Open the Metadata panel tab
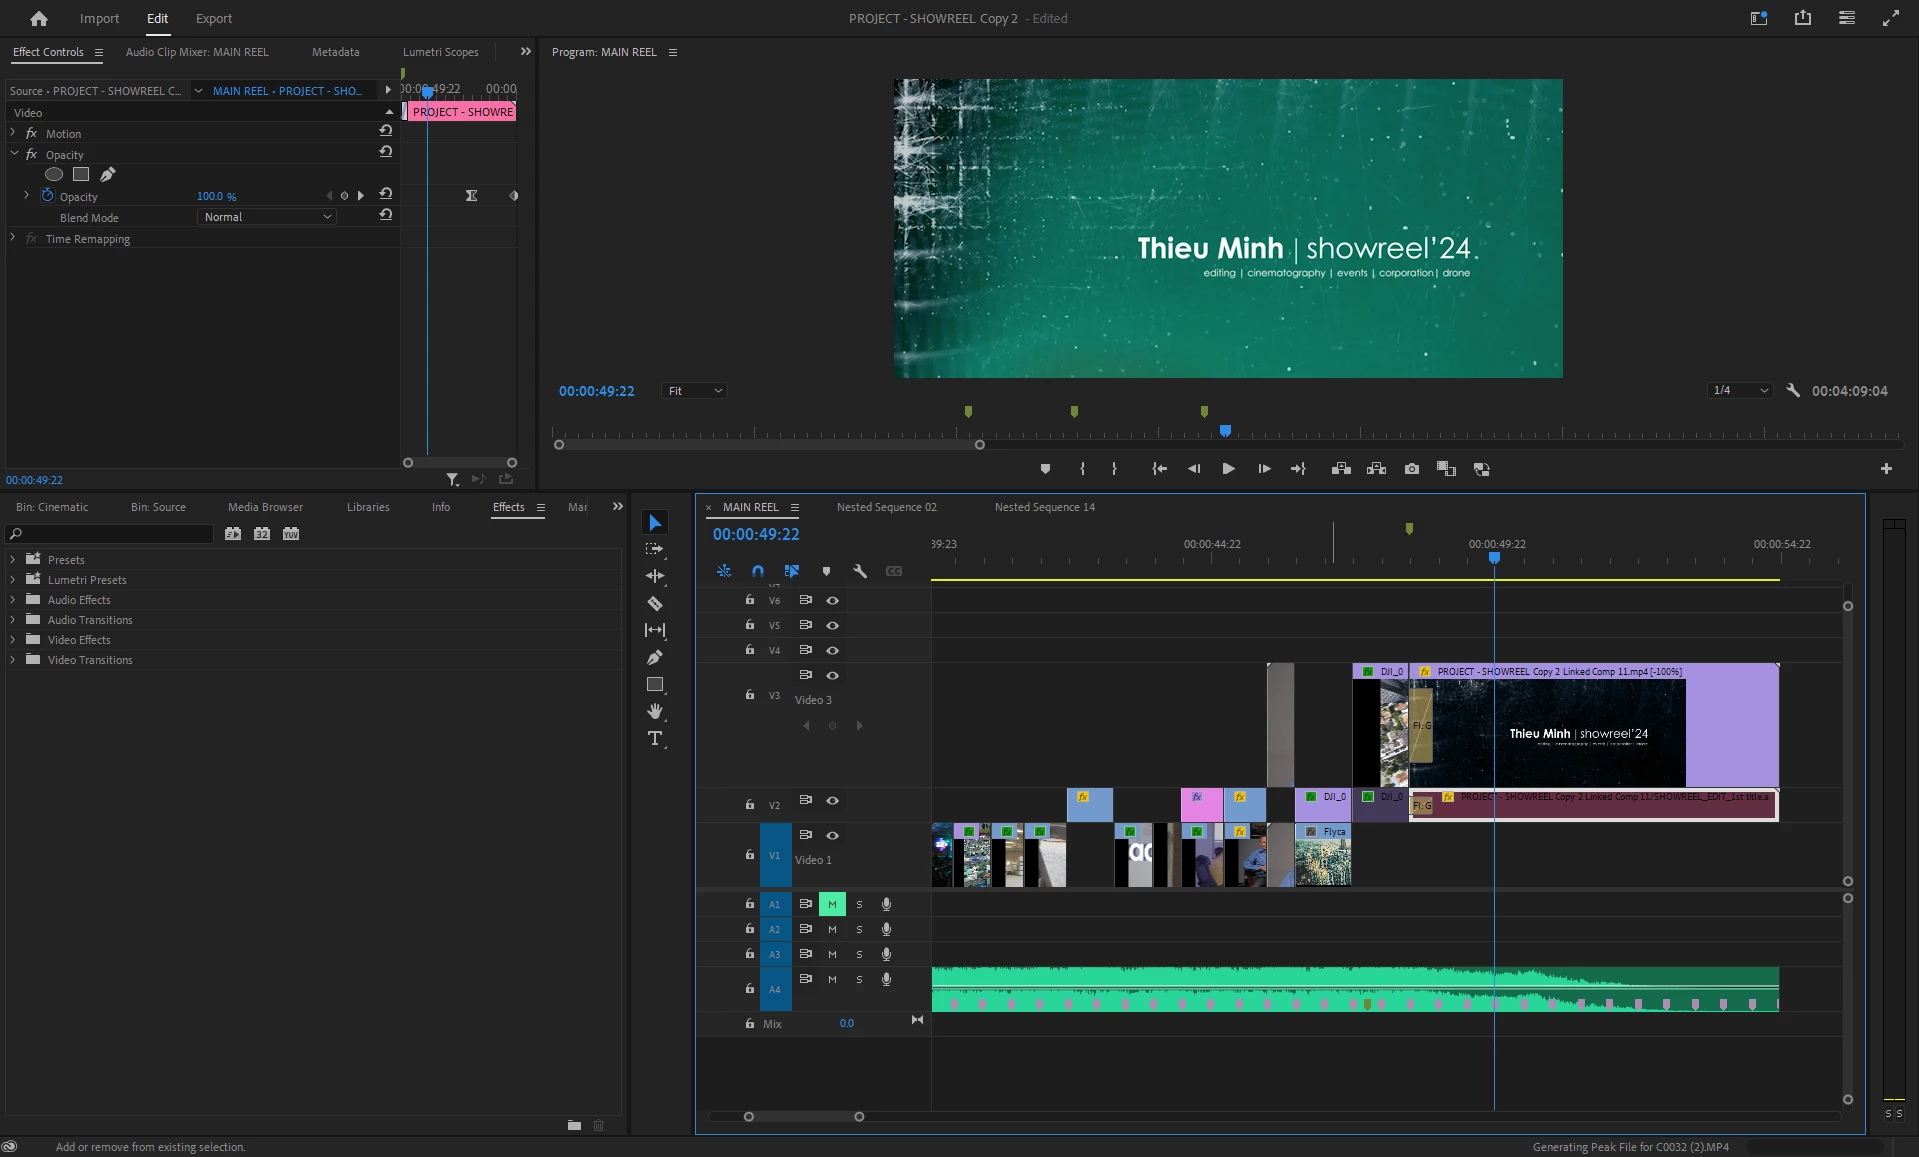Viewport: 1919px width, 1157px height. pyautogui.click(x=336, y=52)
